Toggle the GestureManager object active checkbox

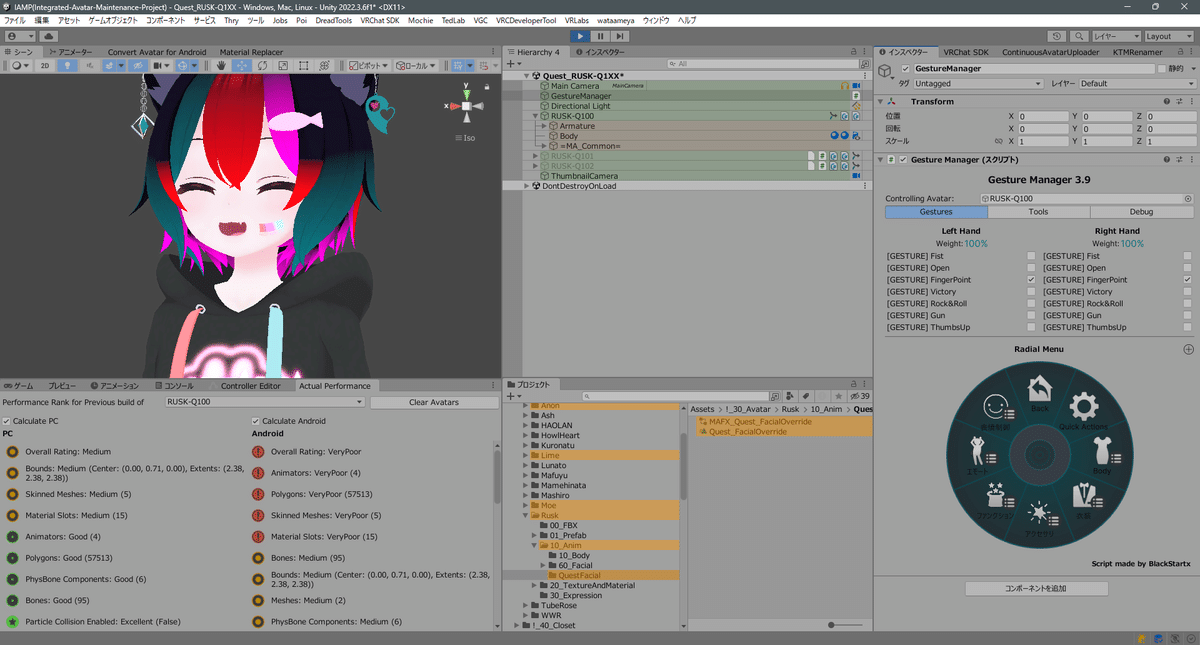pos(906,69)
